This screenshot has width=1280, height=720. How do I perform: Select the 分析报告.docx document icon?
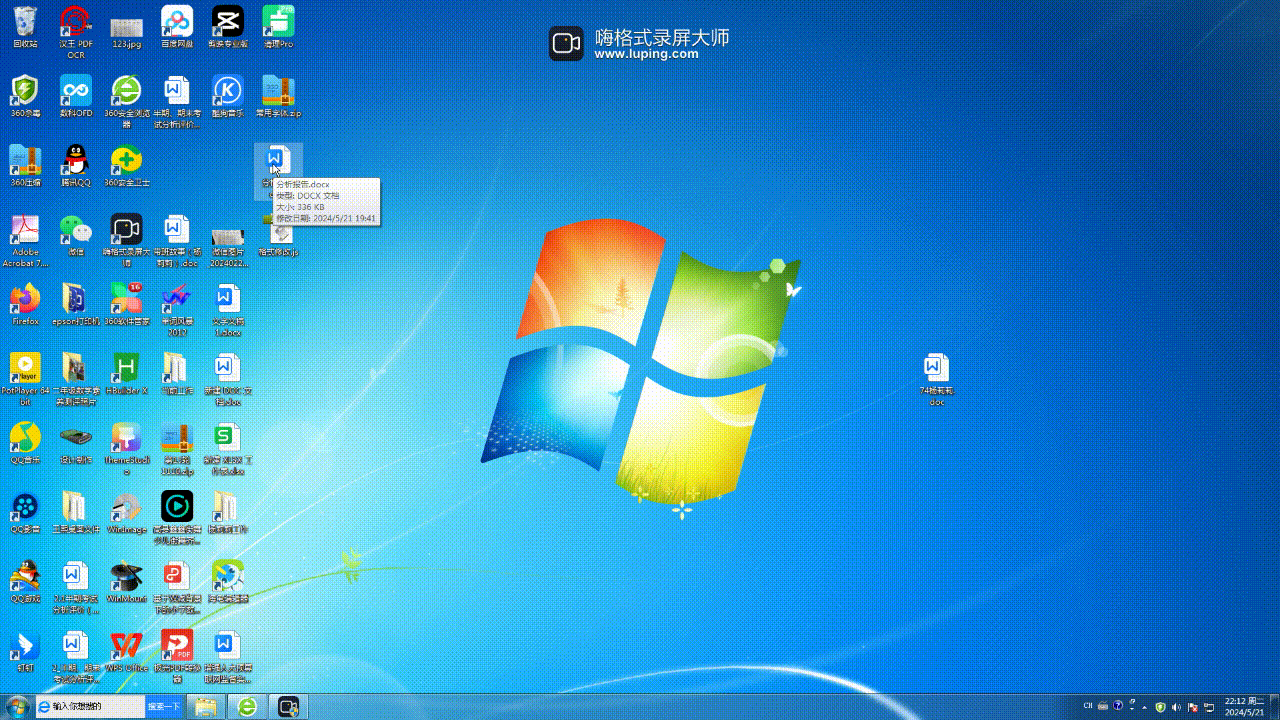(x=277, y=160)
